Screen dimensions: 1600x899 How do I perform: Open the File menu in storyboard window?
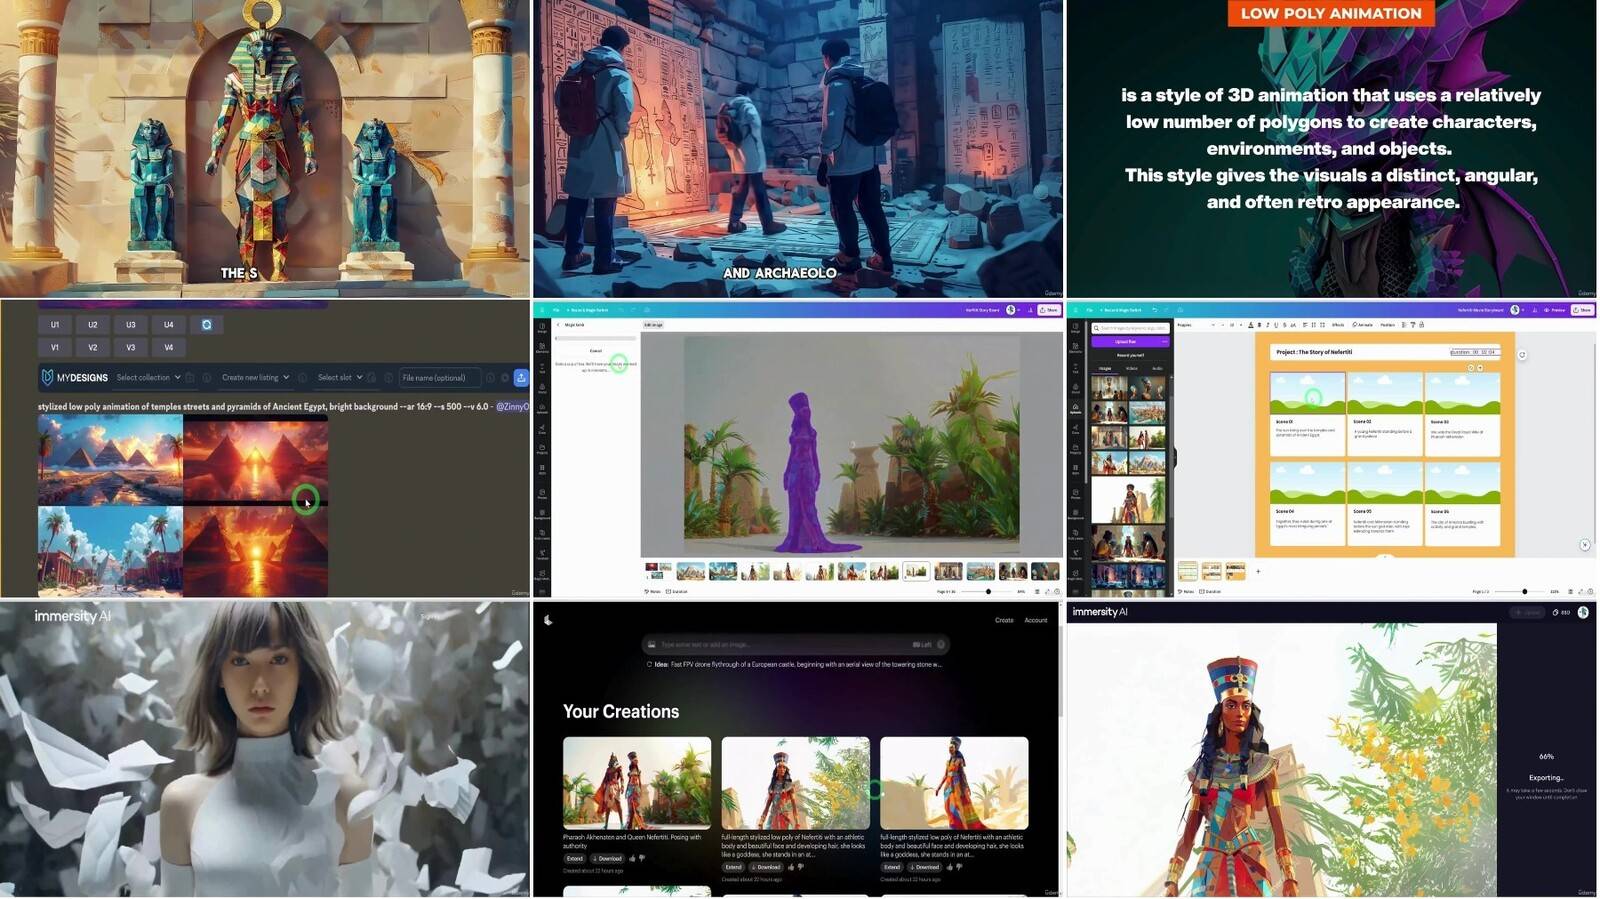(x=1089, y=310)
